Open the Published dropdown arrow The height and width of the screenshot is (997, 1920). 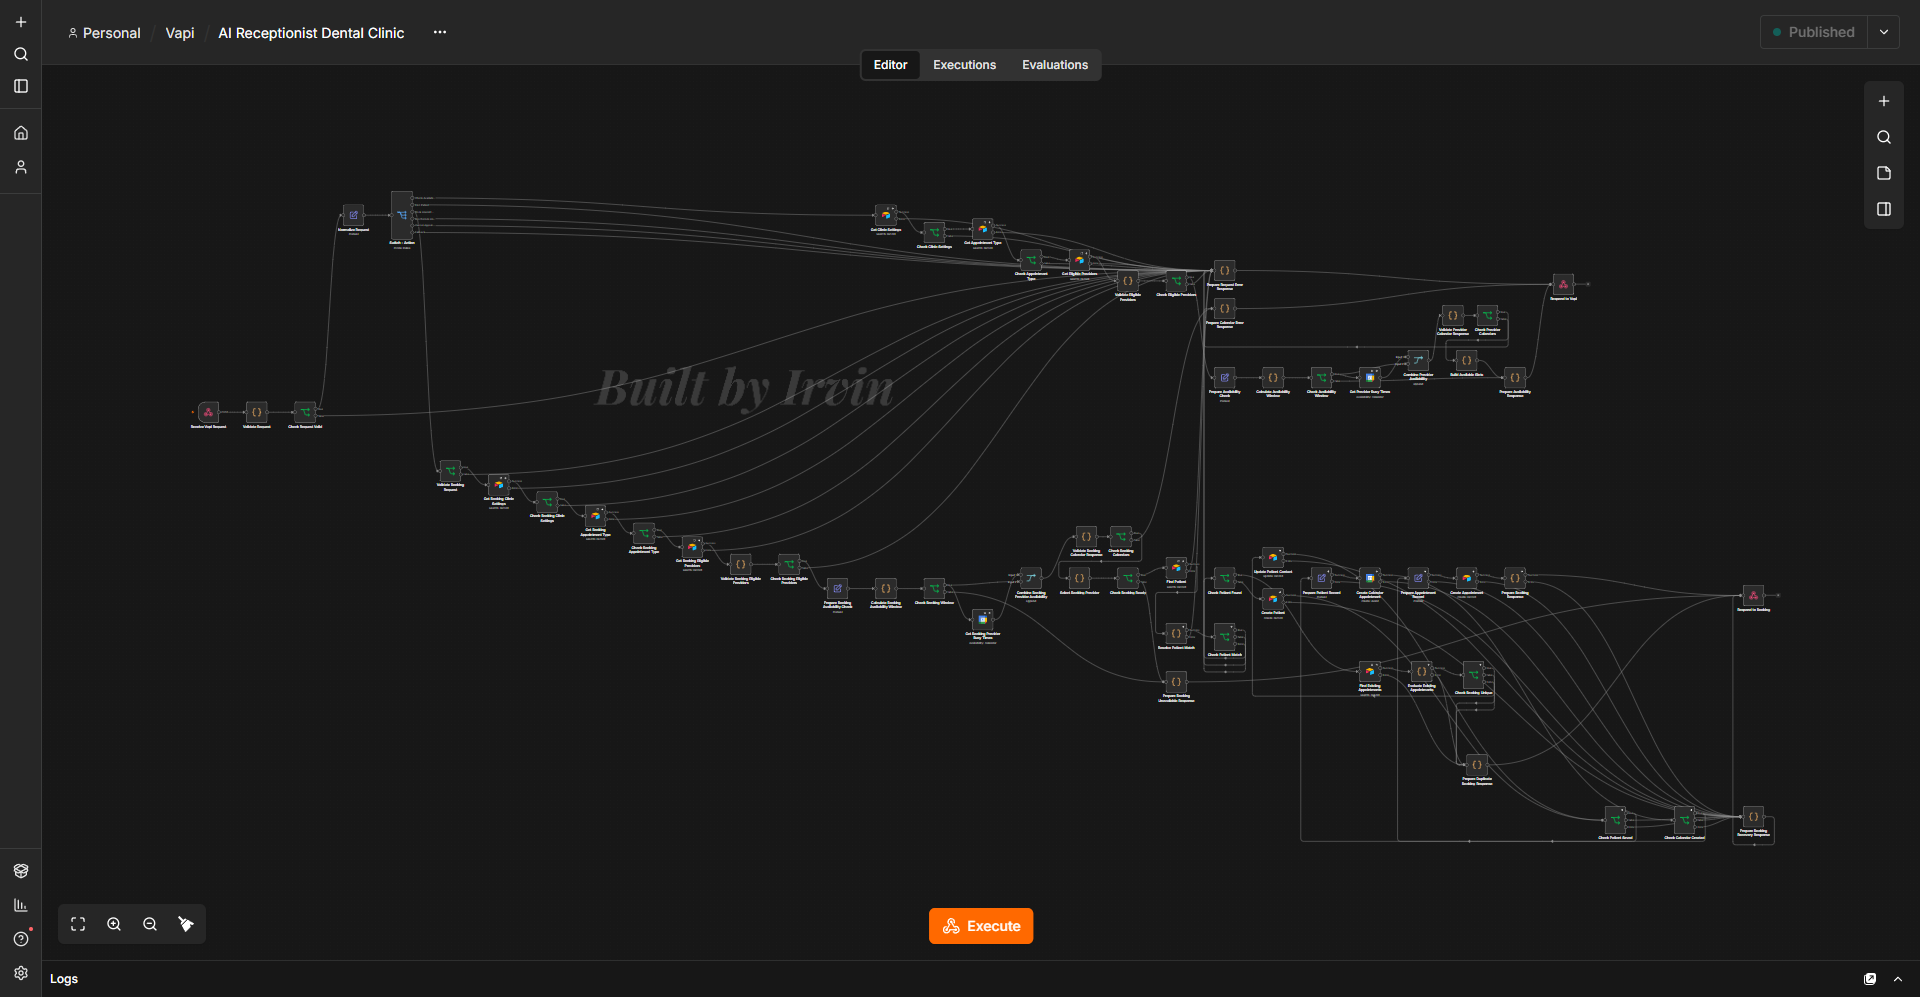click(1884, 32)
